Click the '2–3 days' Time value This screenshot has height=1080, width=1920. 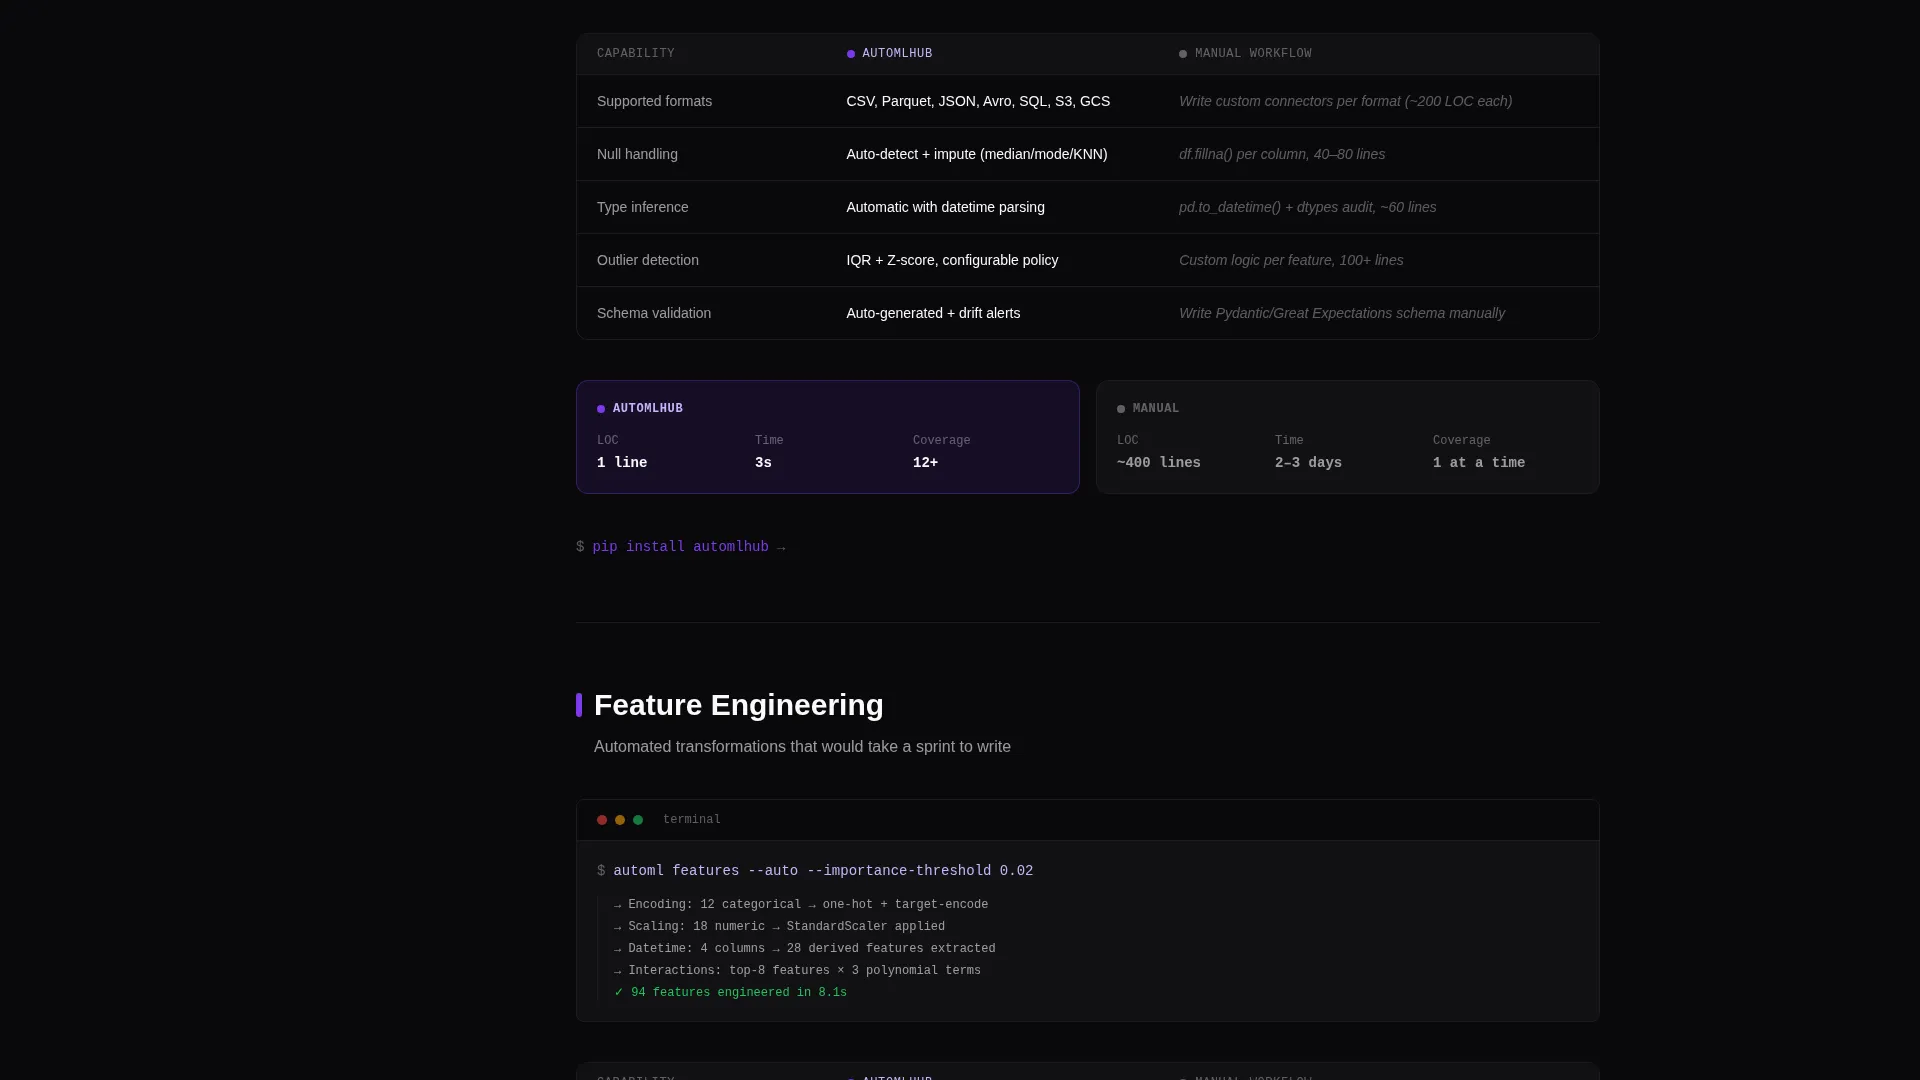(x=1308, y=463)
